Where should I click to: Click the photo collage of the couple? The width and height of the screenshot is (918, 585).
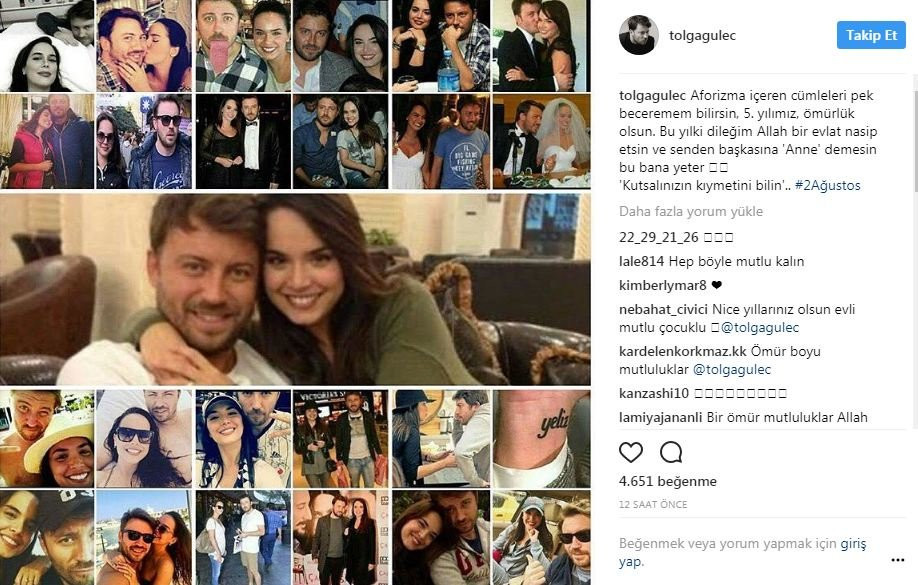tap(300, 290)
